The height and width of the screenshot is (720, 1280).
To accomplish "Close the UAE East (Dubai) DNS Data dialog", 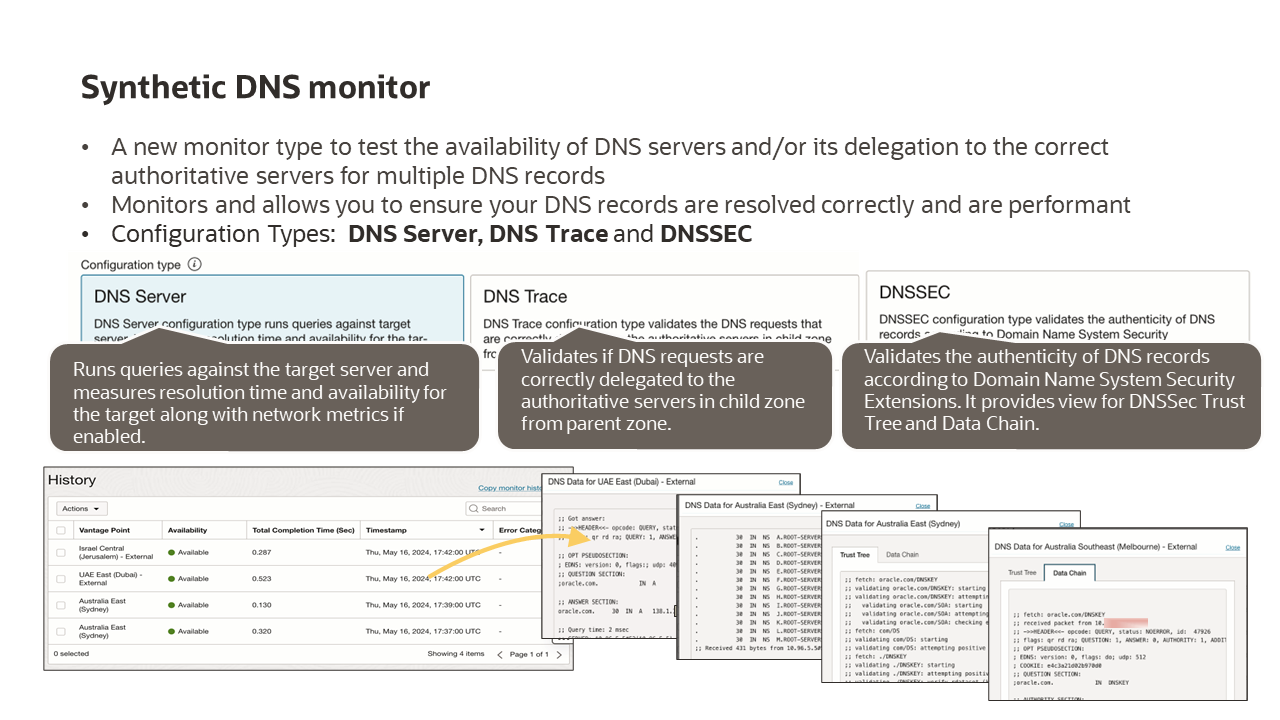I will [786, 482].
